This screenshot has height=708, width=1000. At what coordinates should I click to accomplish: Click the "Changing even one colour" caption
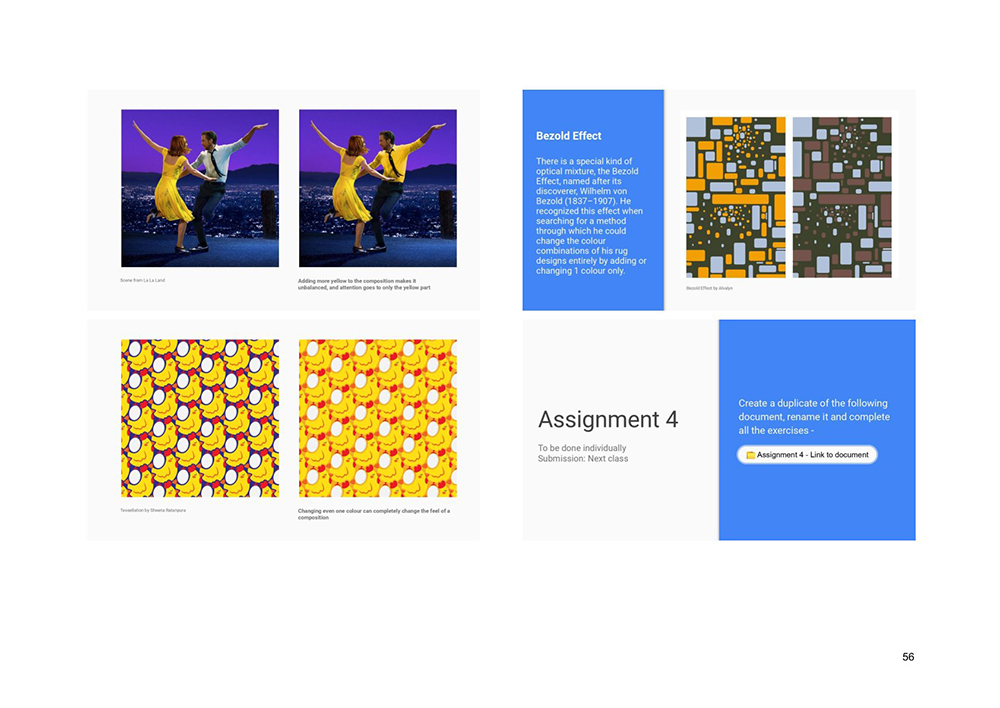coord(374,514)
